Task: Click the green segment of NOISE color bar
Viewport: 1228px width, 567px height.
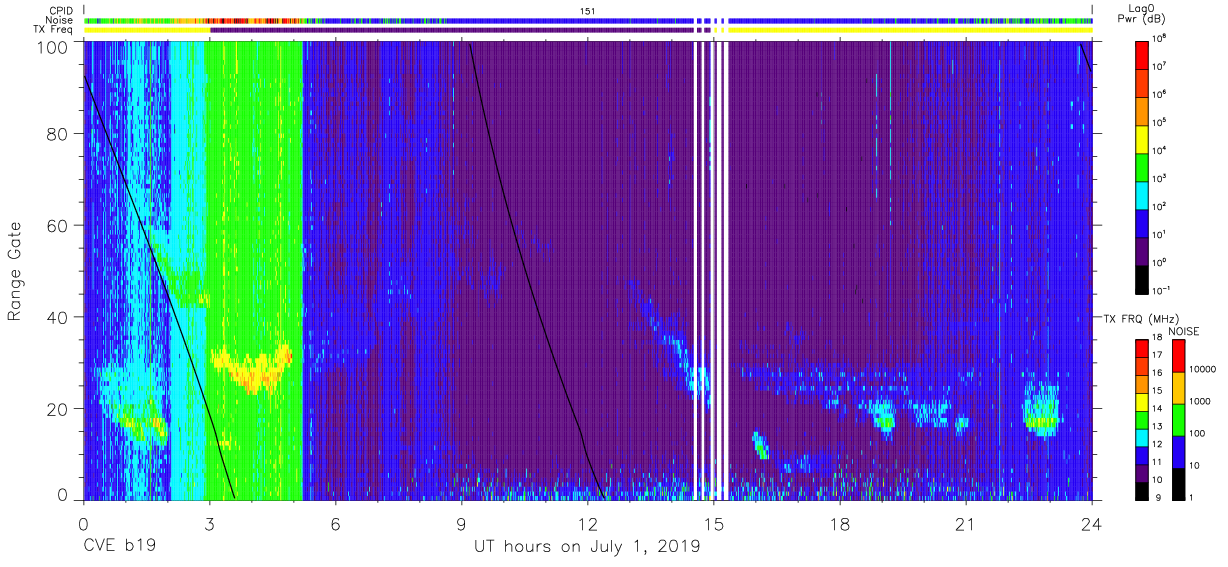Action: [1178, 419]
